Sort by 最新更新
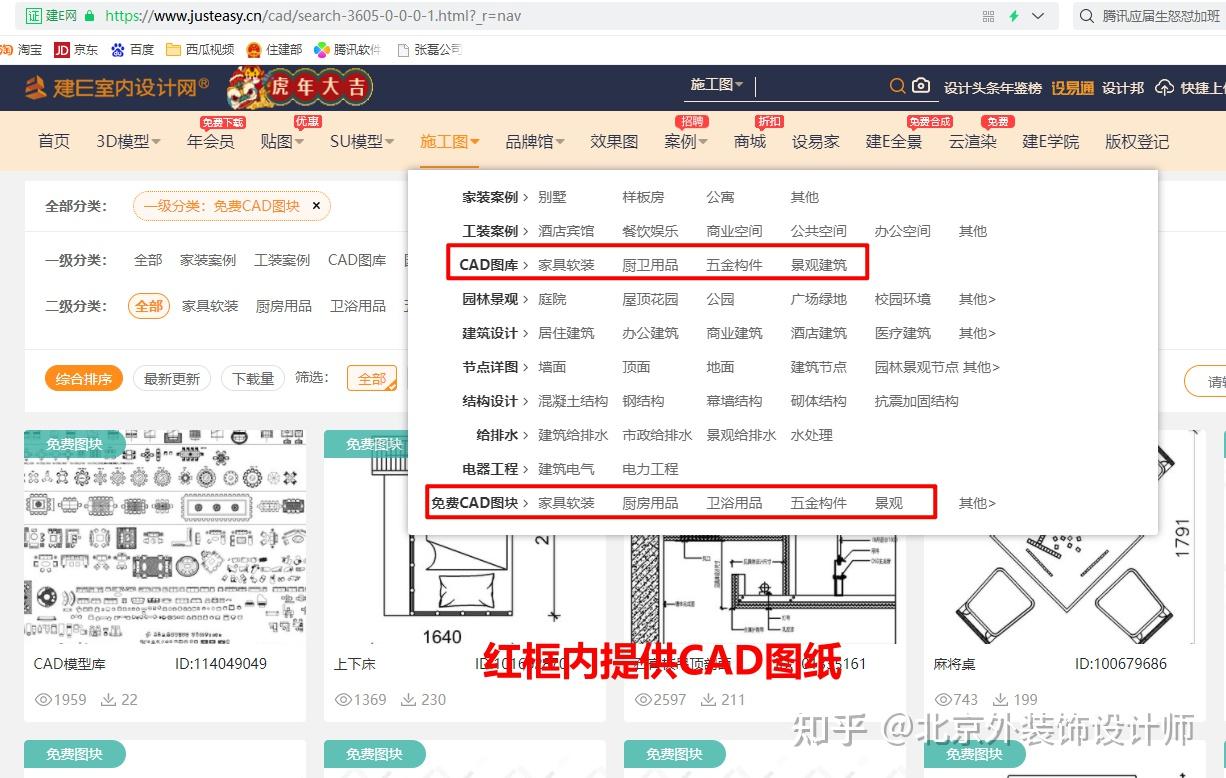 click(x=172, y=378)
